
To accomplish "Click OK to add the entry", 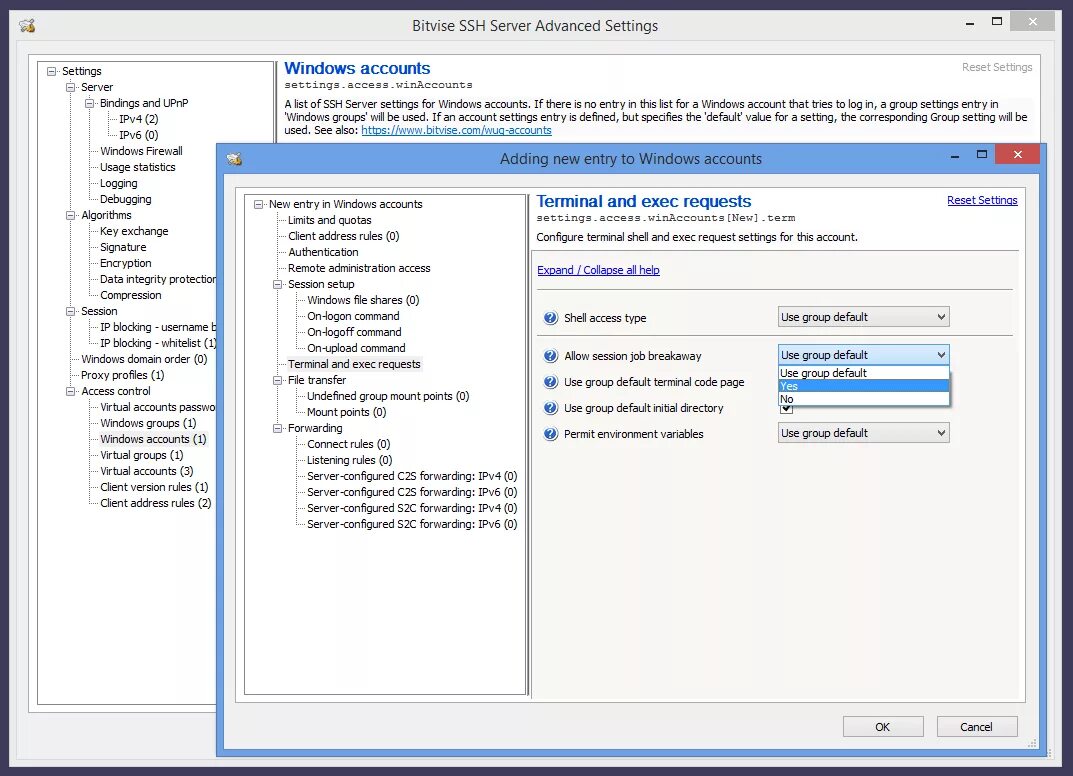I will (x=883, y=727).
